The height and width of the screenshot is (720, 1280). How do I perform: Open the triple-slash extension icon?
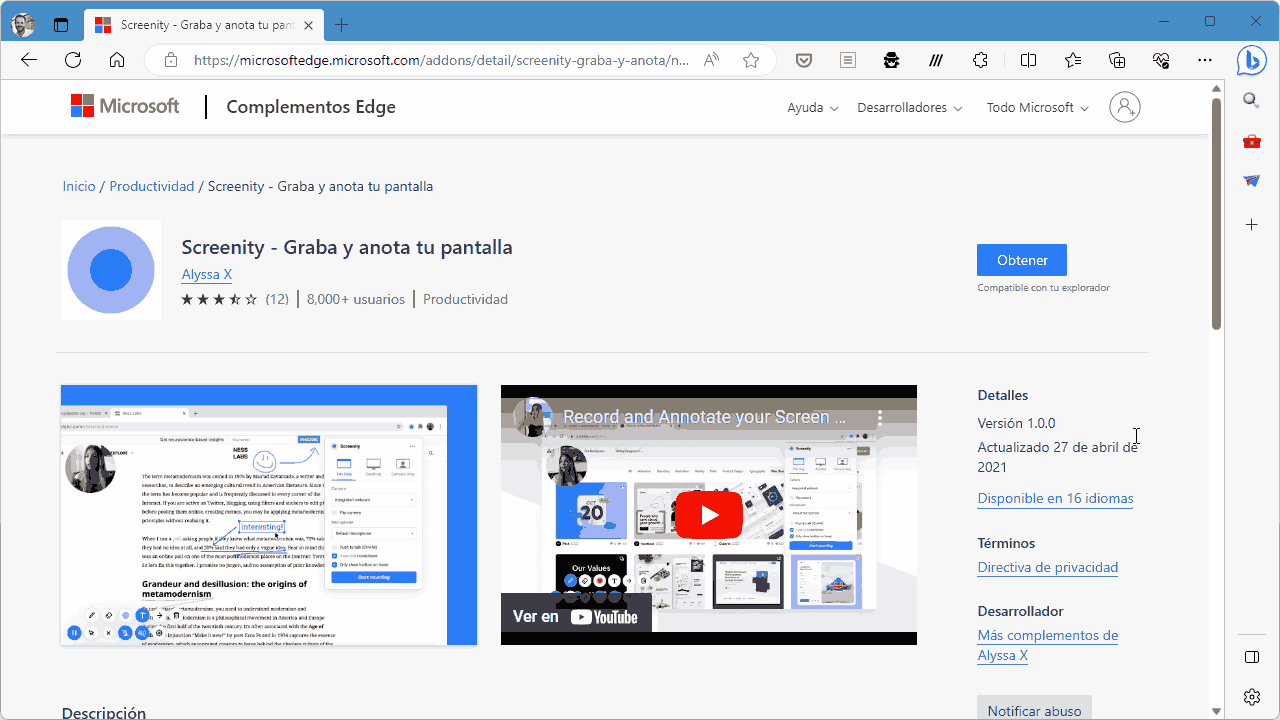click(x=936, y=60)
